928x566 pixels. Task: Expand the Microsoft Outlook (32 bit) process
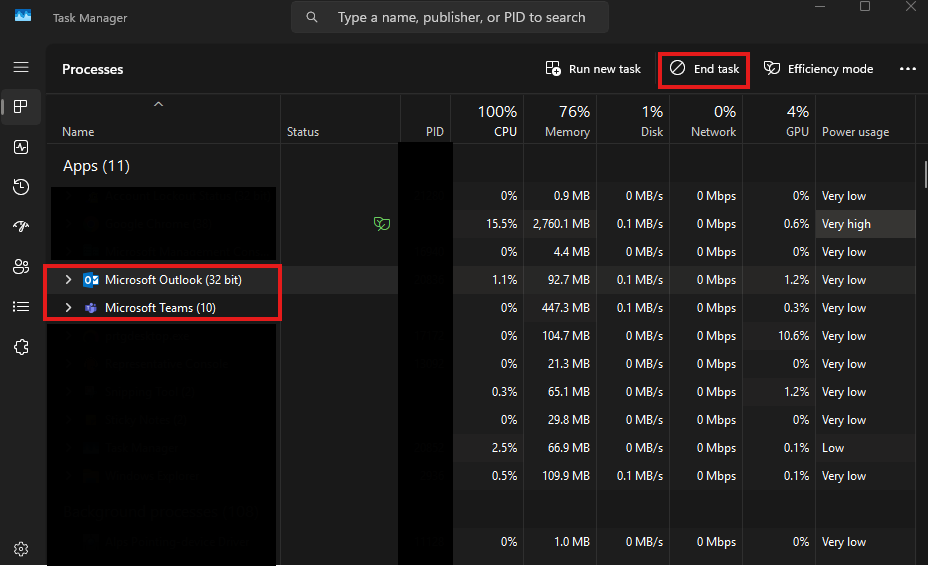click(x=68, y=280)
